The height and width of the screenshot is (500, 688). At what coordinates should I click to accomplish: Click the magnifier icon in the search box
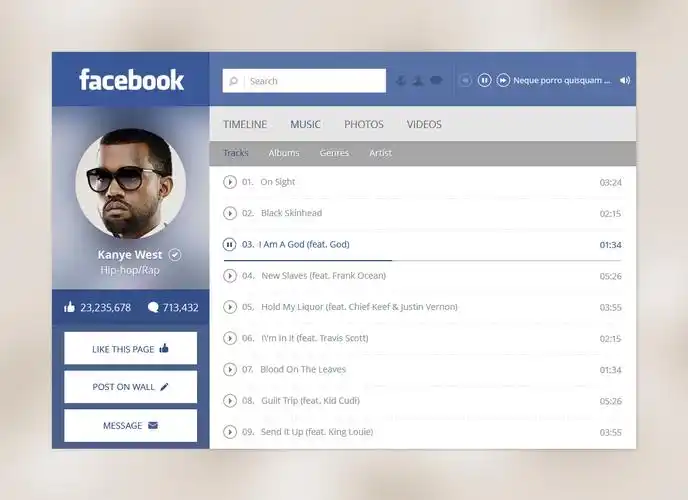pyautogui.click(x=233, y=81)
